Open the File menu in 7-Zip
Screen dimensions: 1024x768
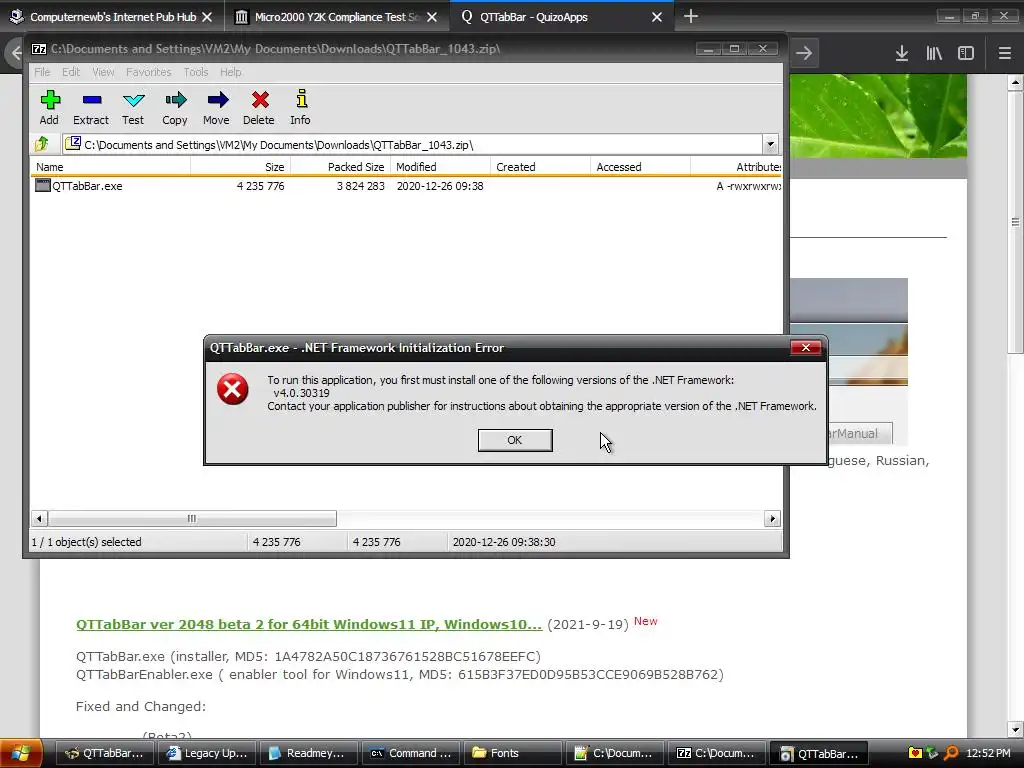[42, 72]
